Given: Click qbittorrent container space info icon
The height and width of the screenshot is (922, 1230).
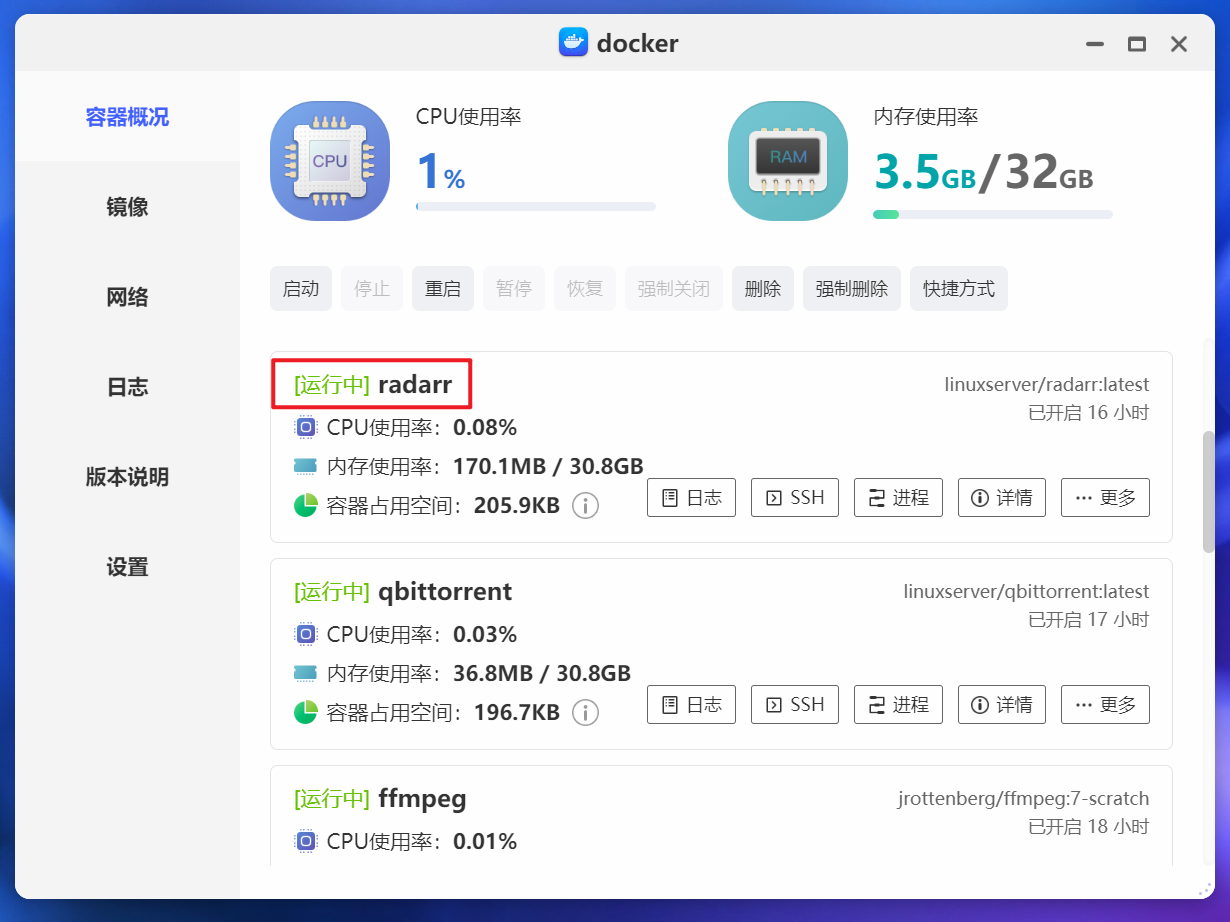Looking at the screenshot, I should click(585, 713).
